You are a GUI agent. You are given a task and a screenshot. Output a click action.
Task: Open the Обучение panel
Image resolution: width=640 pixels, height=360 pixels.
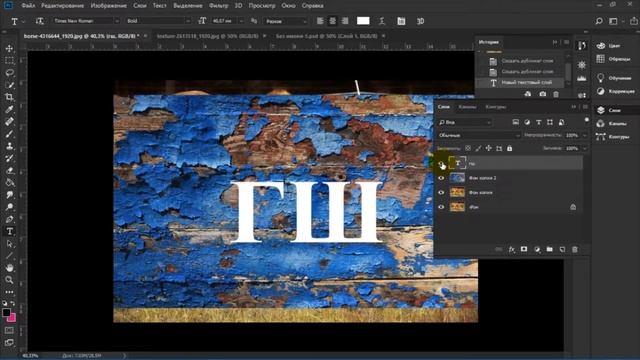[614, 78]
